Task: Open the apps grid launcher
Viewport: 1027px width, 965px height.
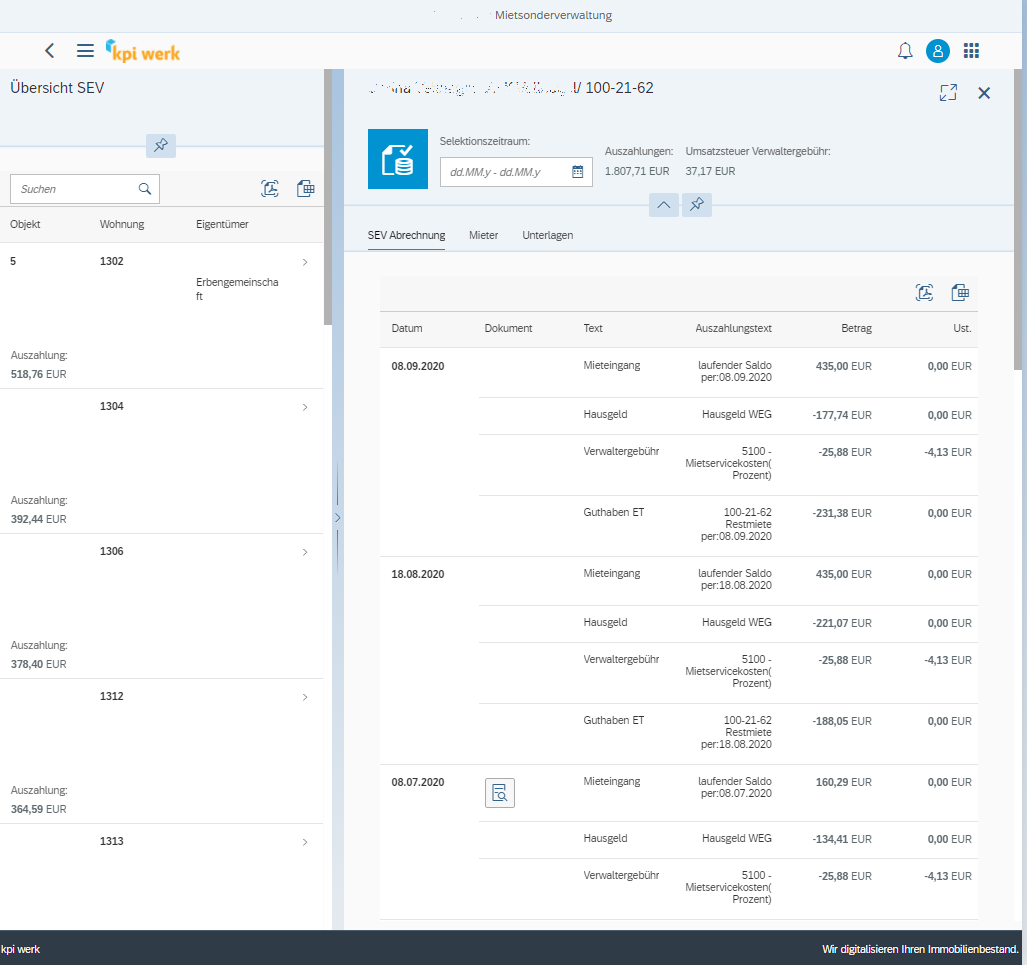Action: [971, 51]
